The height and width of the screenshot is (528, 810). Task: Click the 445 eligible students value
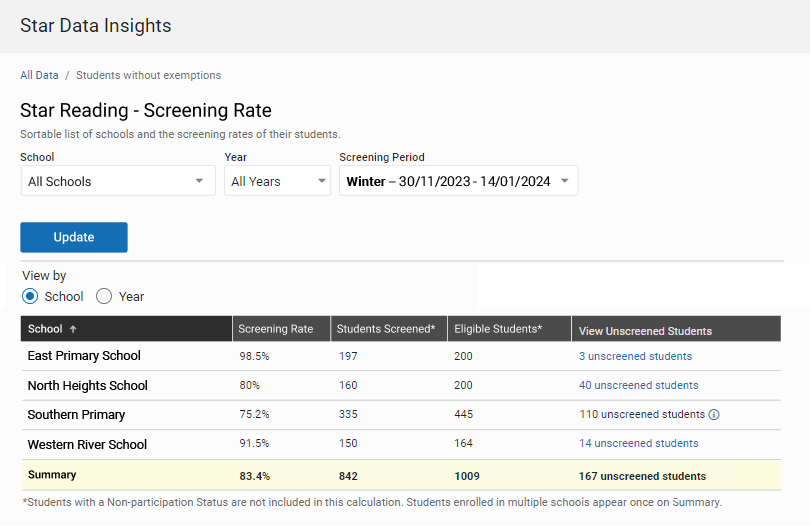tap(463, 414)
